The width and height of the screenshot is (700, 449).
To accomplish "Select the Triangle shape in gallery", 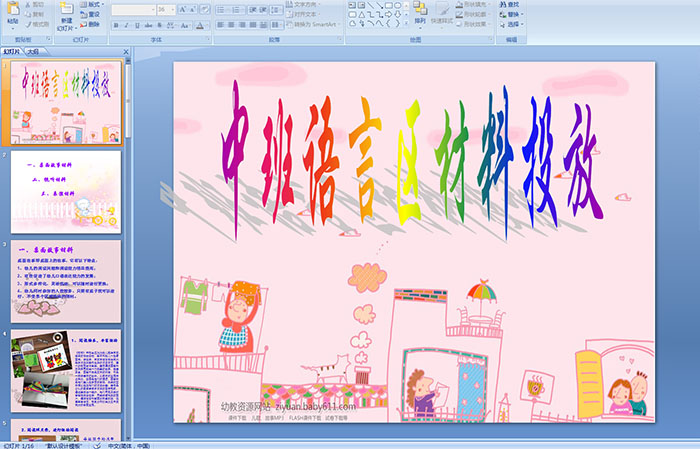I will coord(362,14).
